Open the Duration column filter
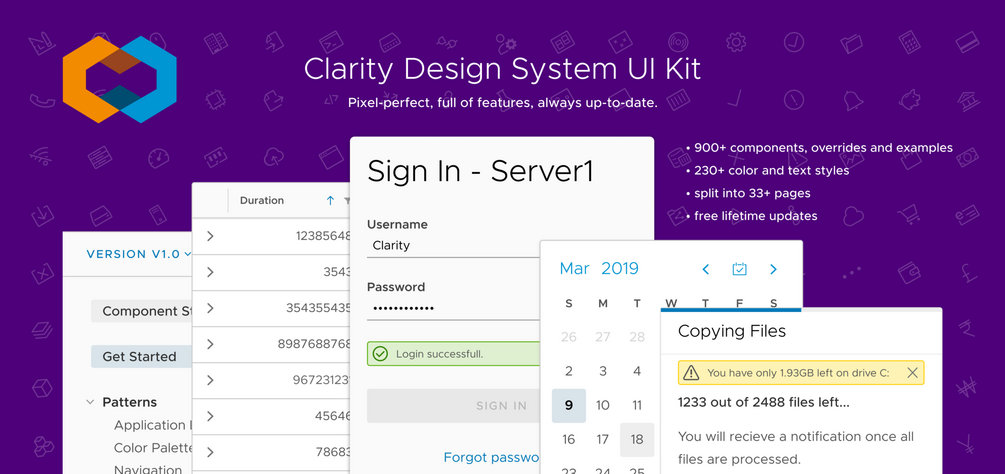The width and height of the screenshot is (1005, 474). (x=347, y=200)
